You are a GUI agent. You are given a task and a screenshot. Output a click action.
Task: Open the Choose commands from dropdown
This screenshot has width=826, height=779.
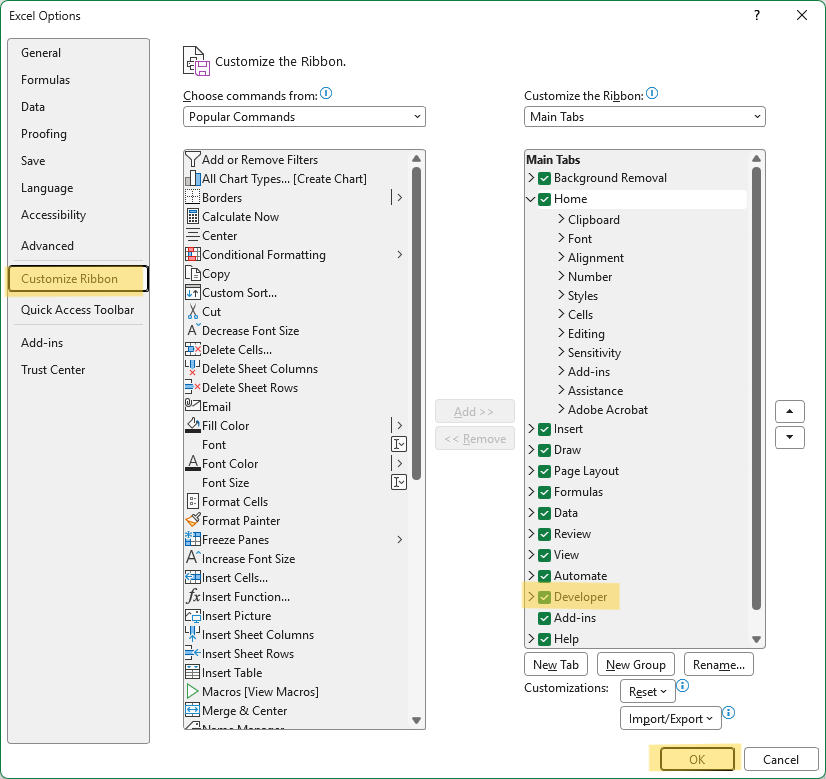point(304,117)
